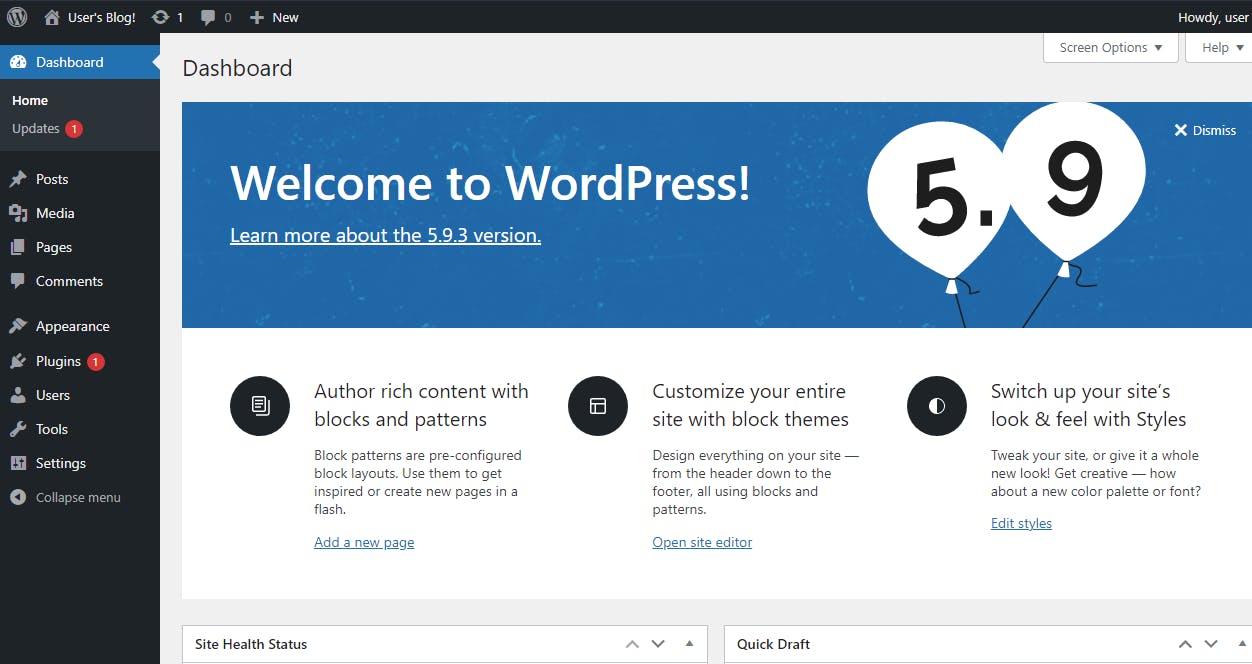Viewport: 1252px width, 664px height.
Task: Open Updates submenu item
Action: (x=36, y=129)
